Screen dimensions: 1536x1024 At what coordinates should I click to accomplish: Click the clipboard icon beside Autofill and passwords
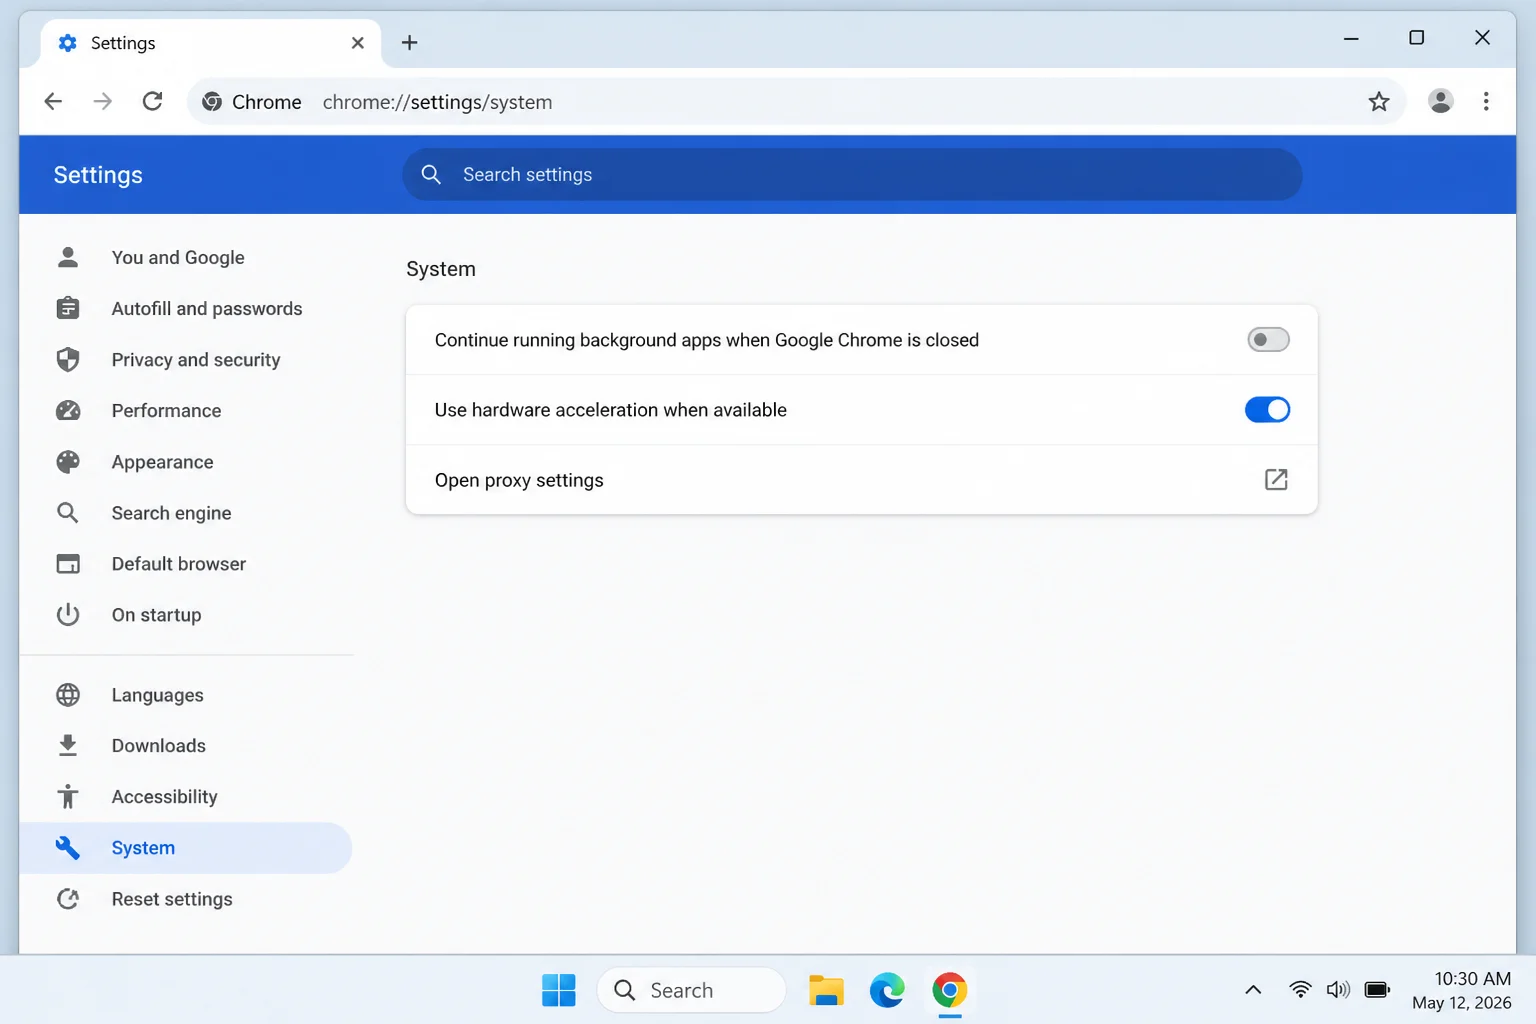coord(68,308)
